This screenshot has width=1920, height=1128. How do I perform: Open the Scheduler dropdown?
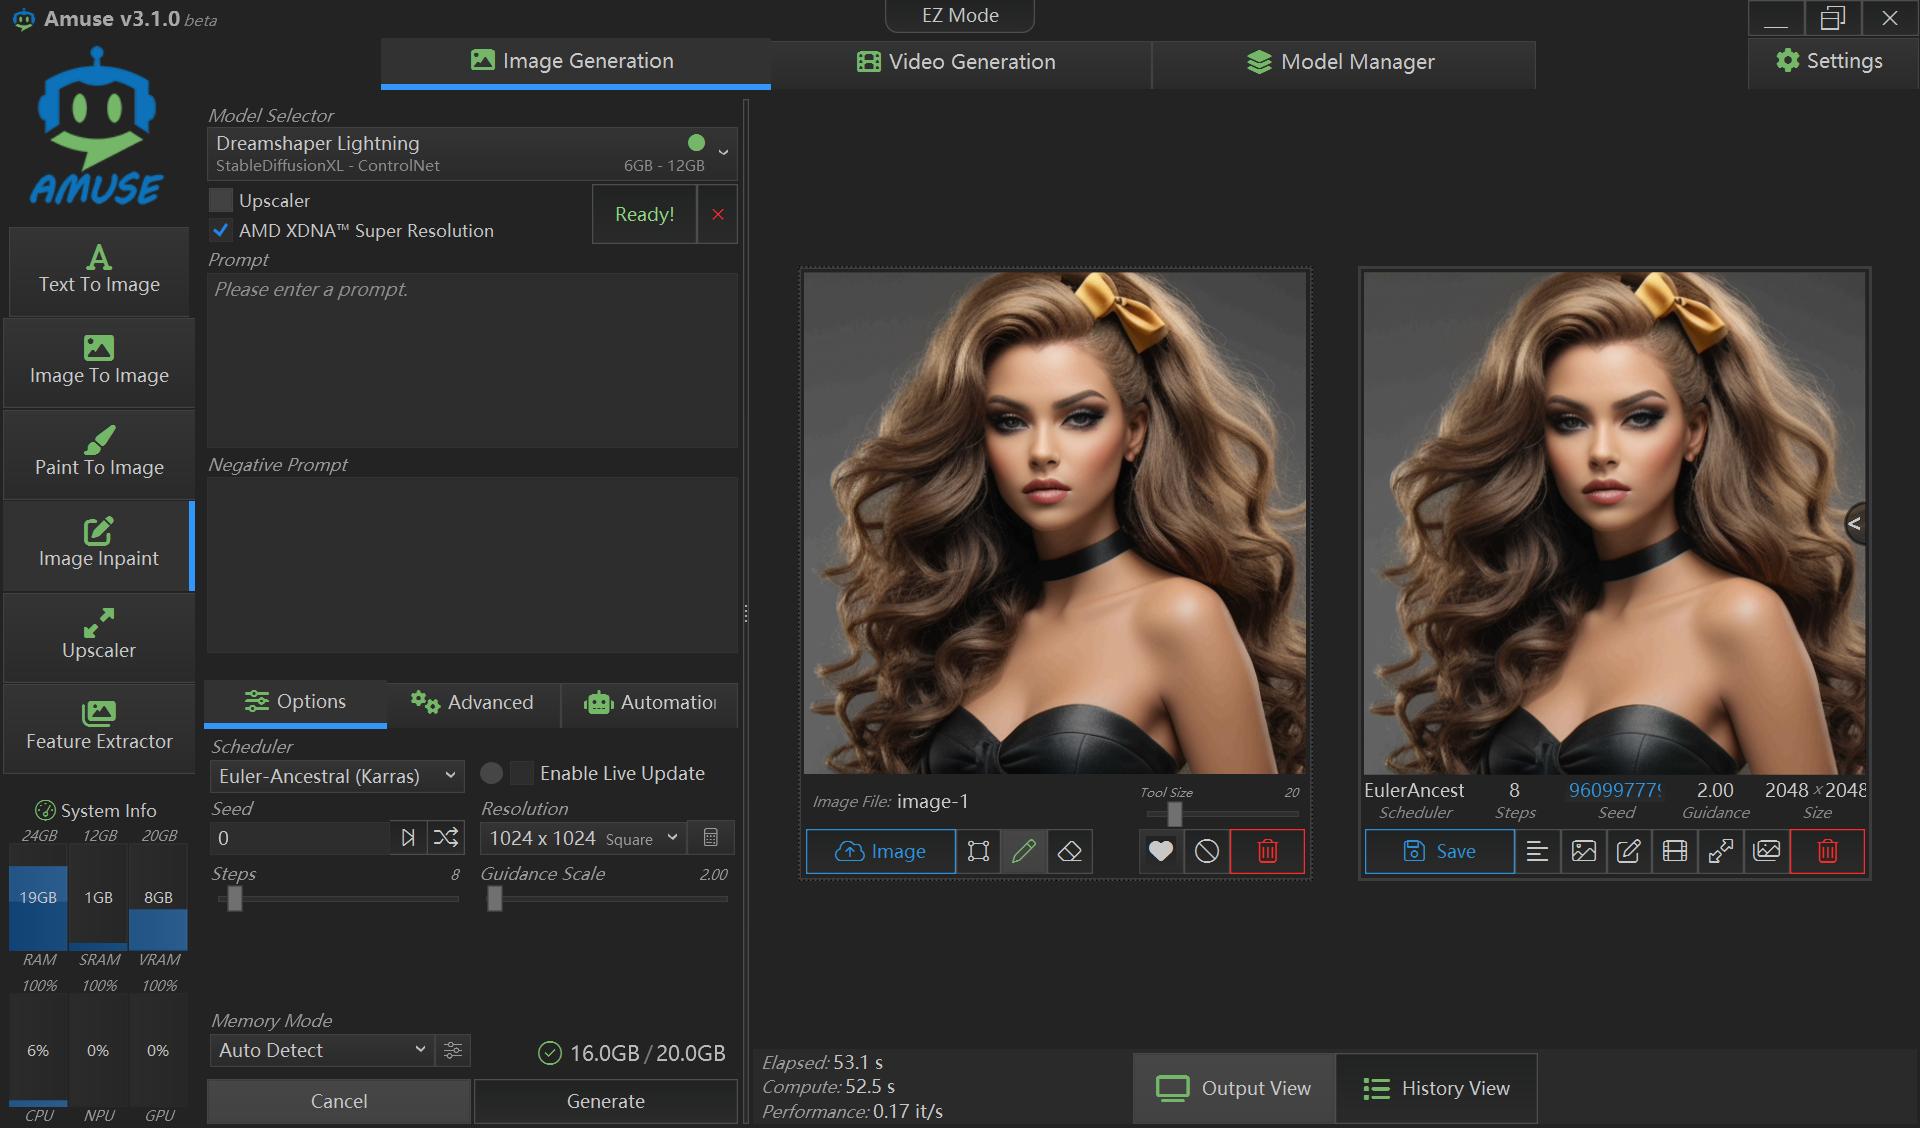[337, 776]
